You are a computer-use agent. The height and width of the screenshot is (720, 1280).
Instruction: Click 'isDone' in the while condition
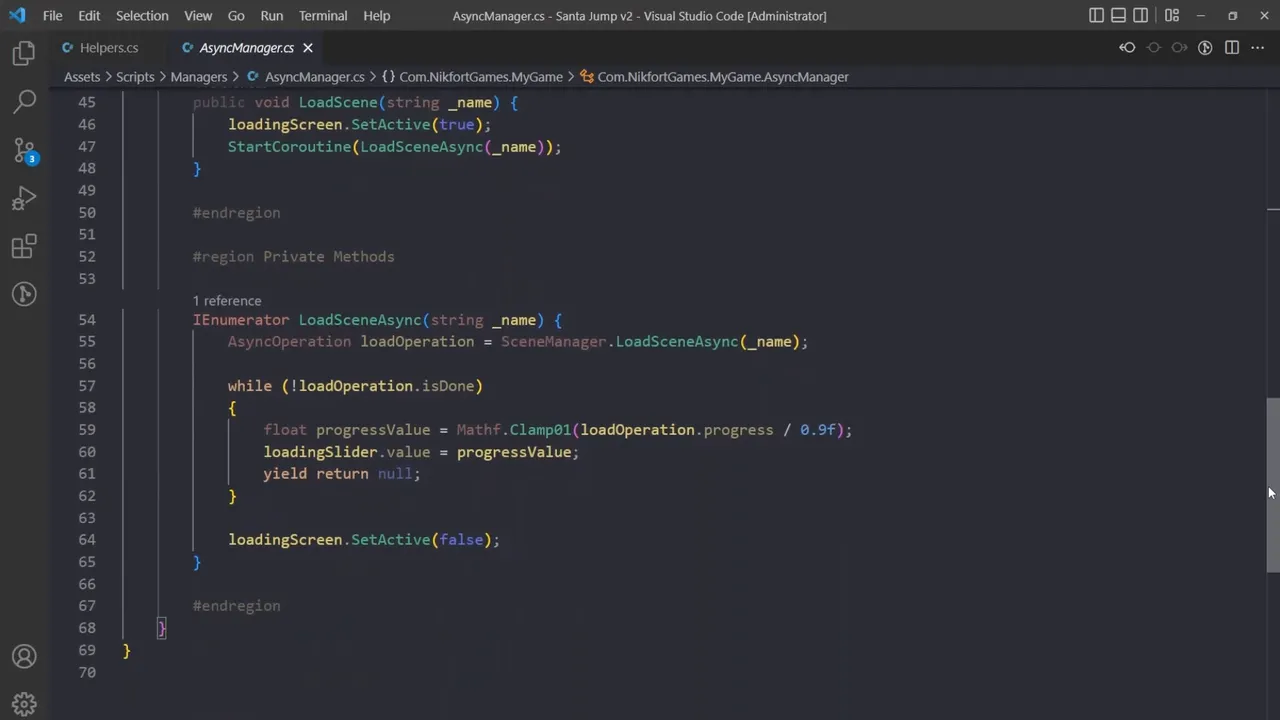[448, 386]
